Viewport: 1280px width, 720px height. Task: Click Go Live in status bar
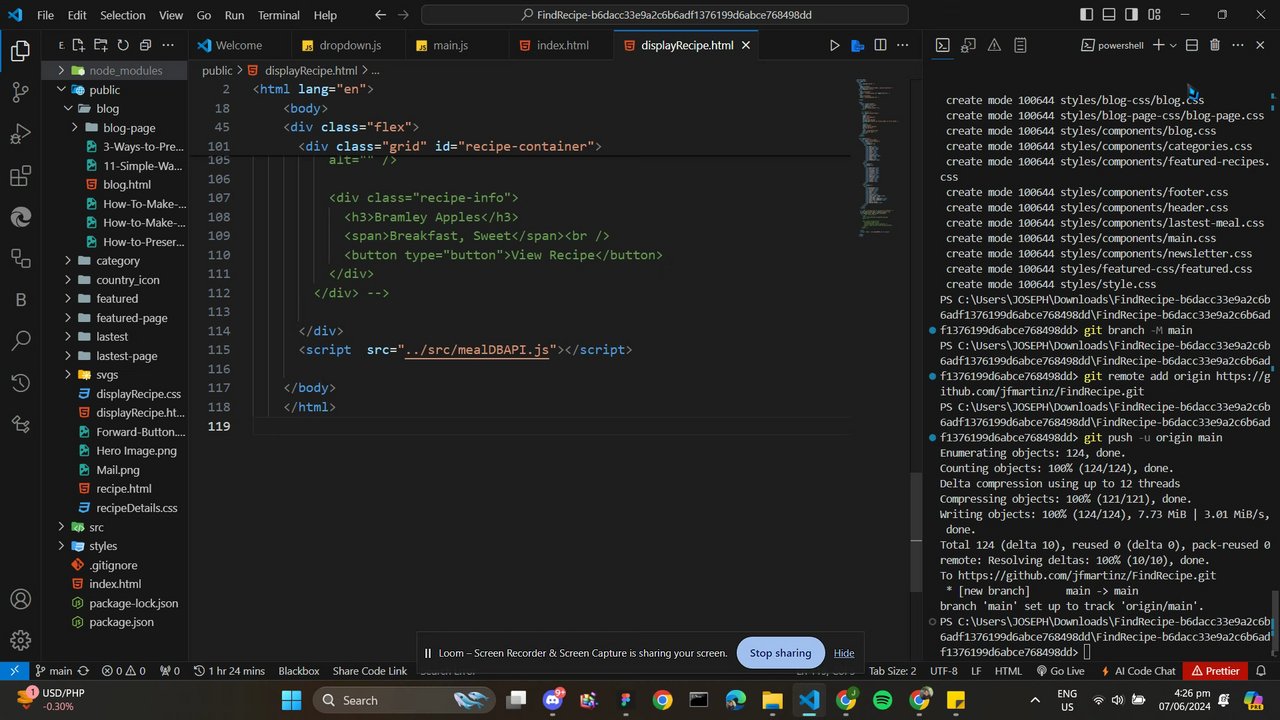[1060, 671]
